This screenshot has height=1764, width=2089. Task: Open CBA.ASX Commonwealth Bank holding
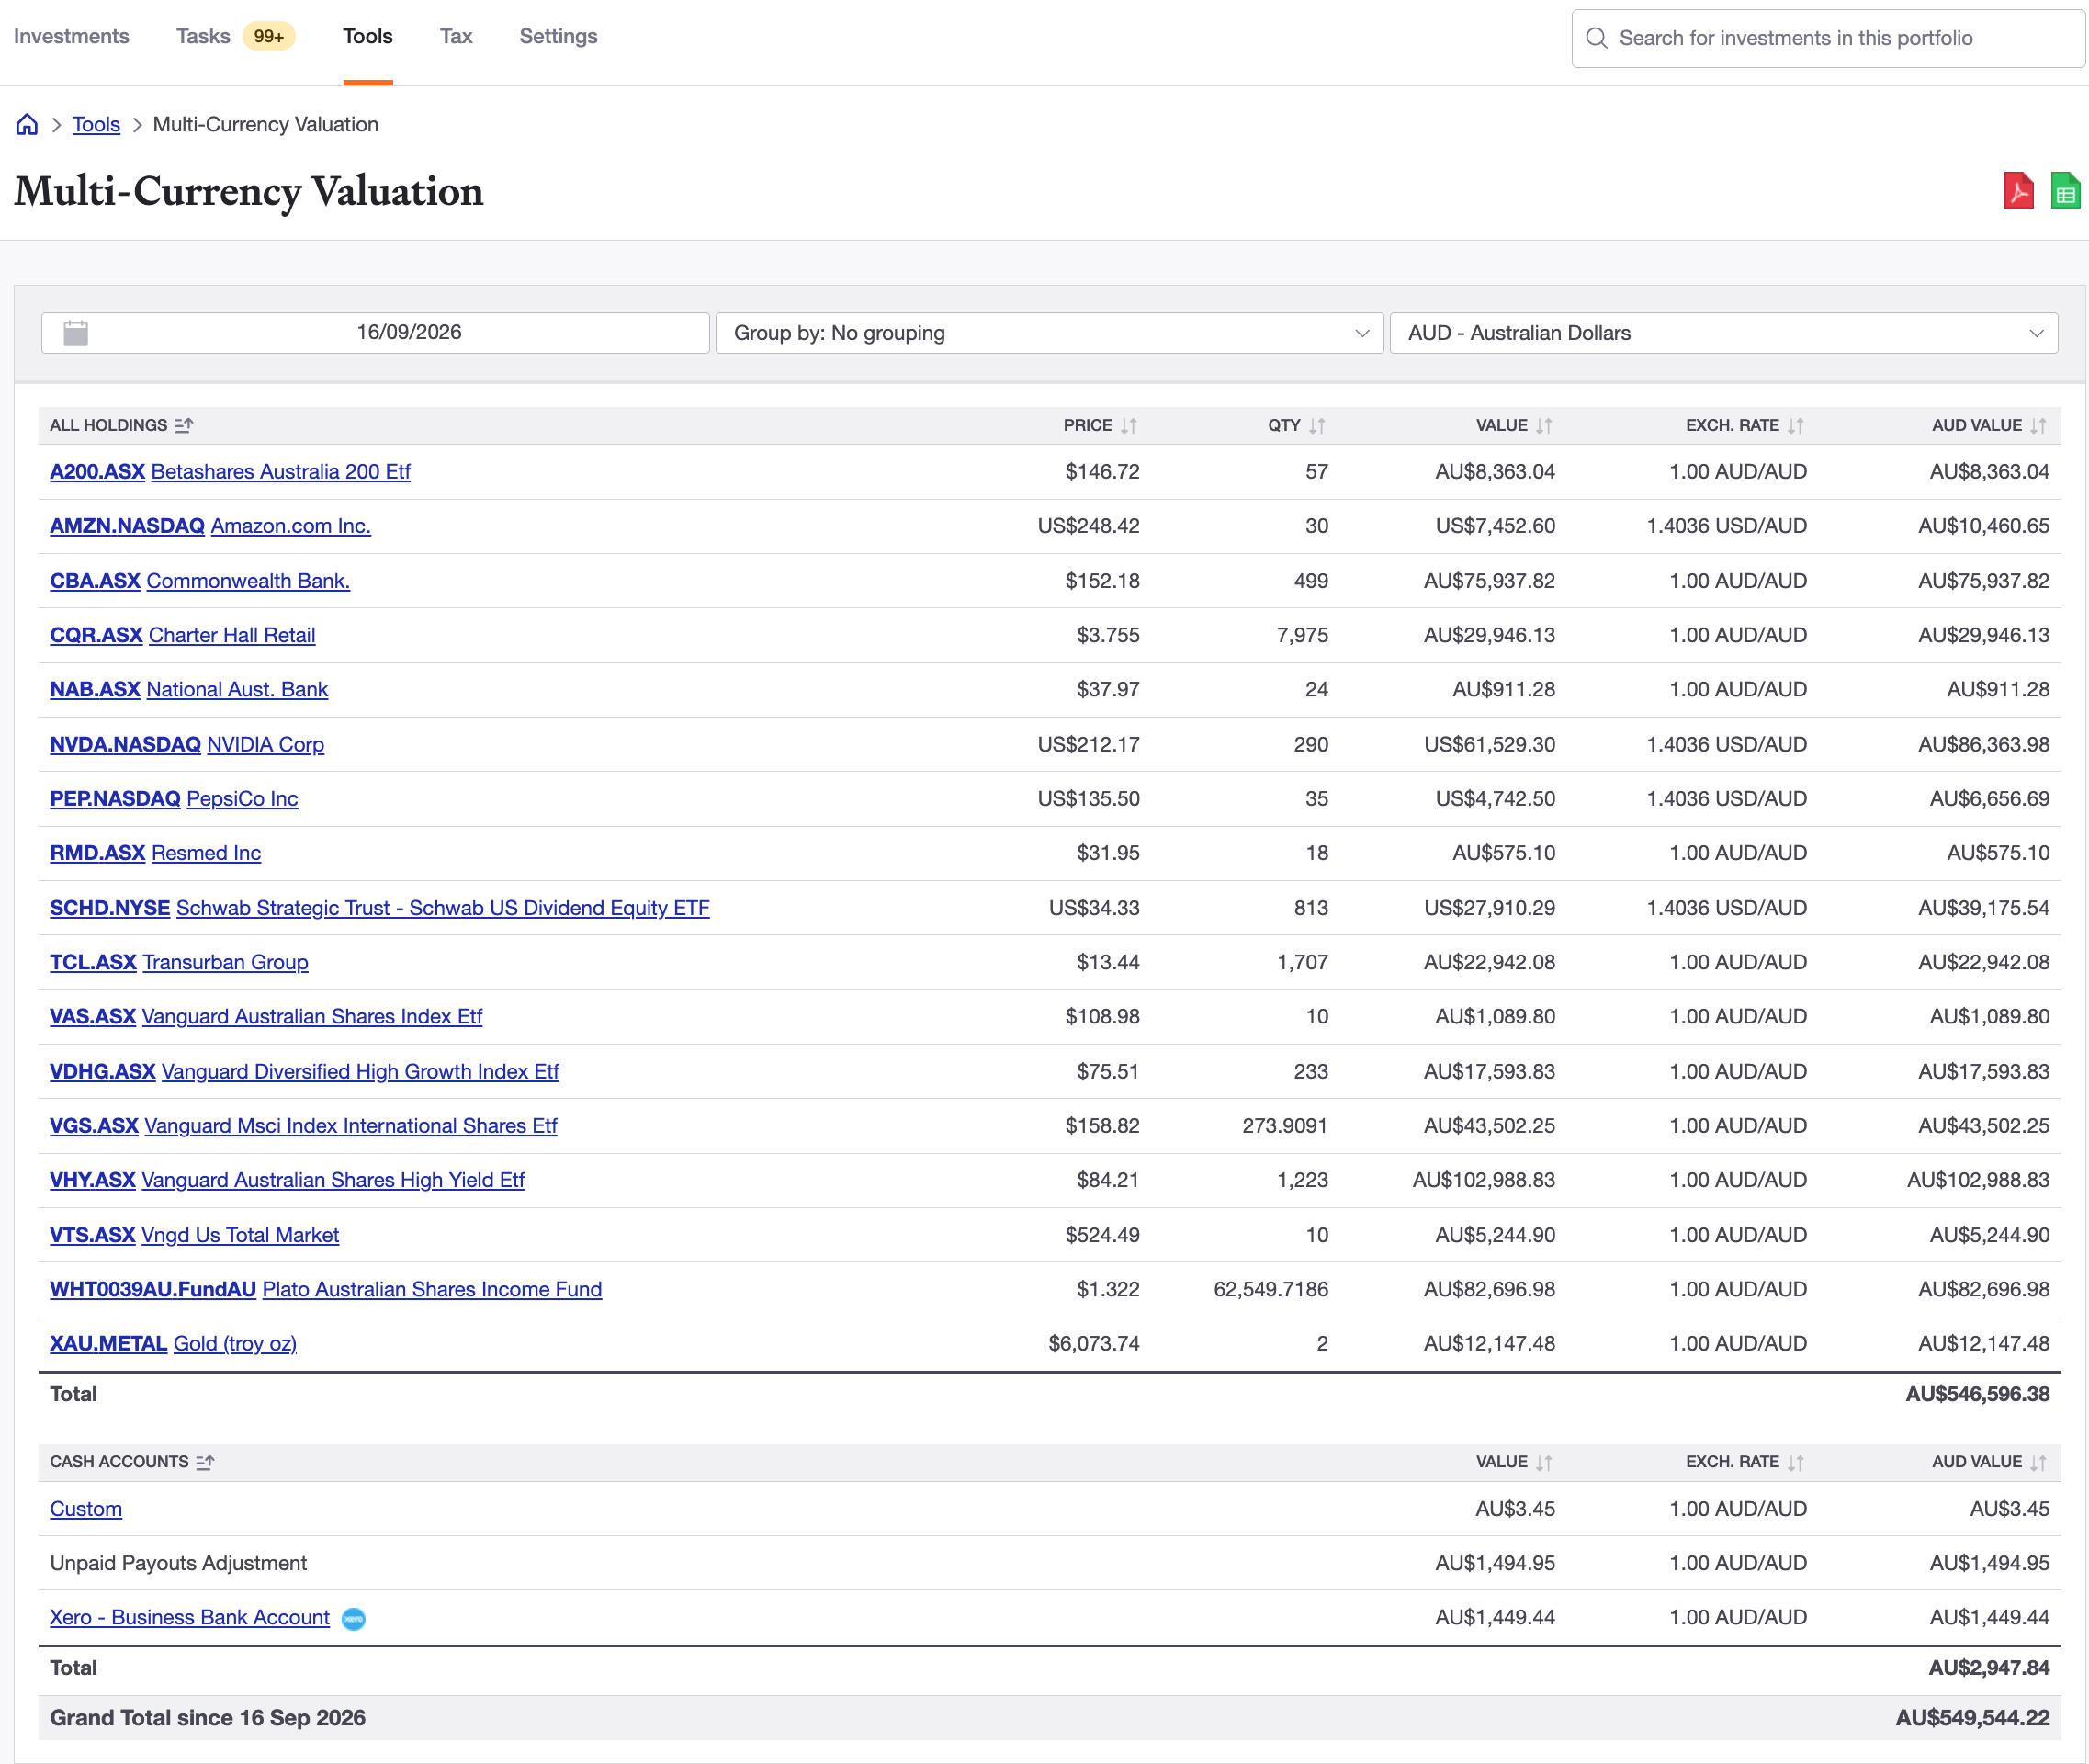click(200, 580)
